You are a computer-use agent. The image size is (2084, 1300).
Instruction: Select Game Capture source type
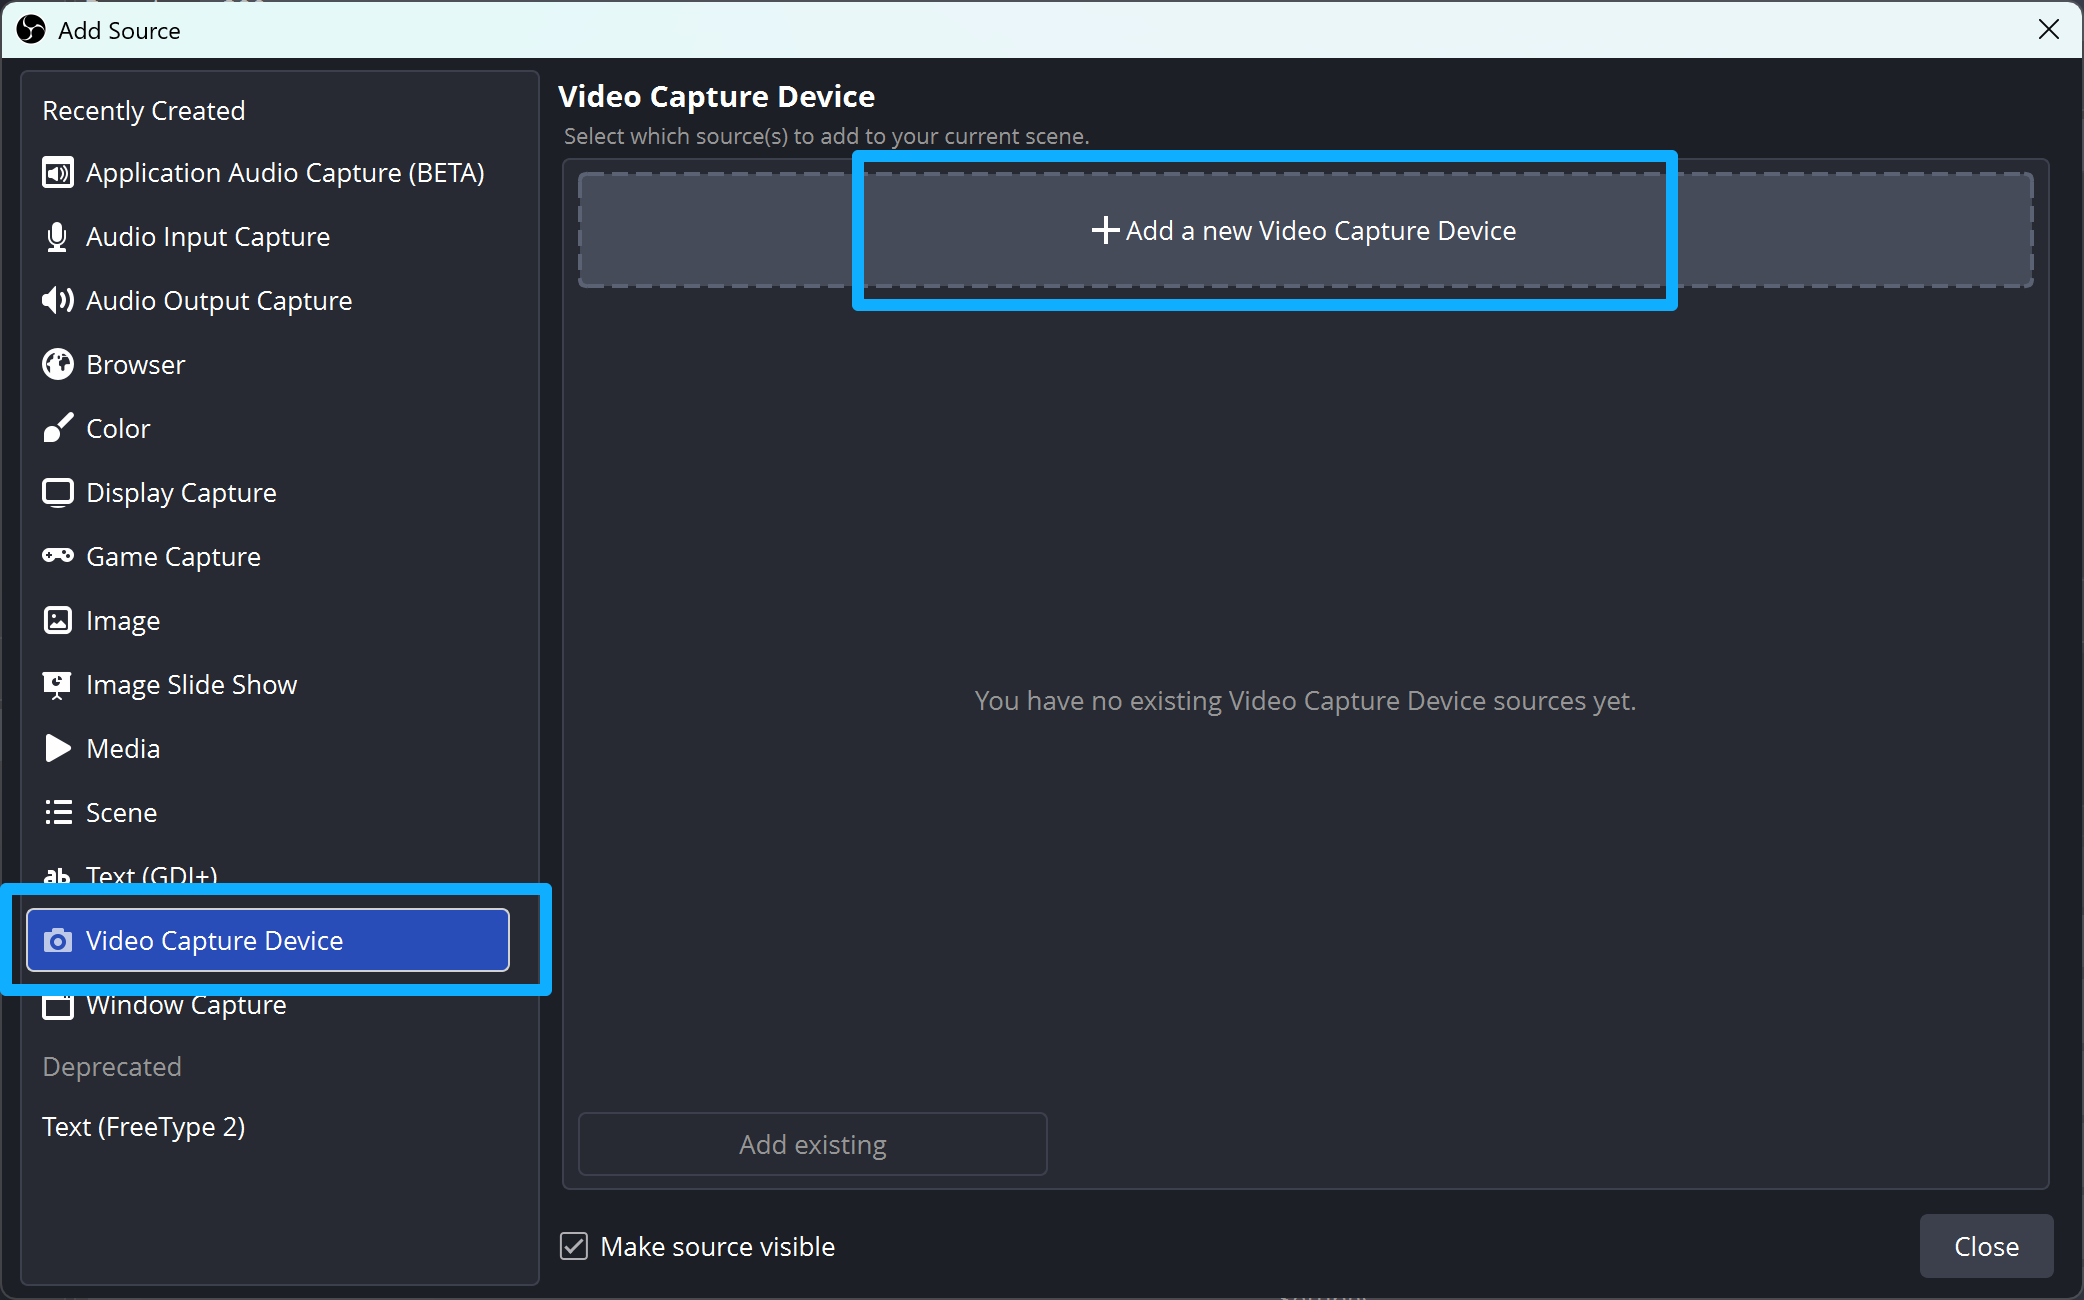point(268,557)
